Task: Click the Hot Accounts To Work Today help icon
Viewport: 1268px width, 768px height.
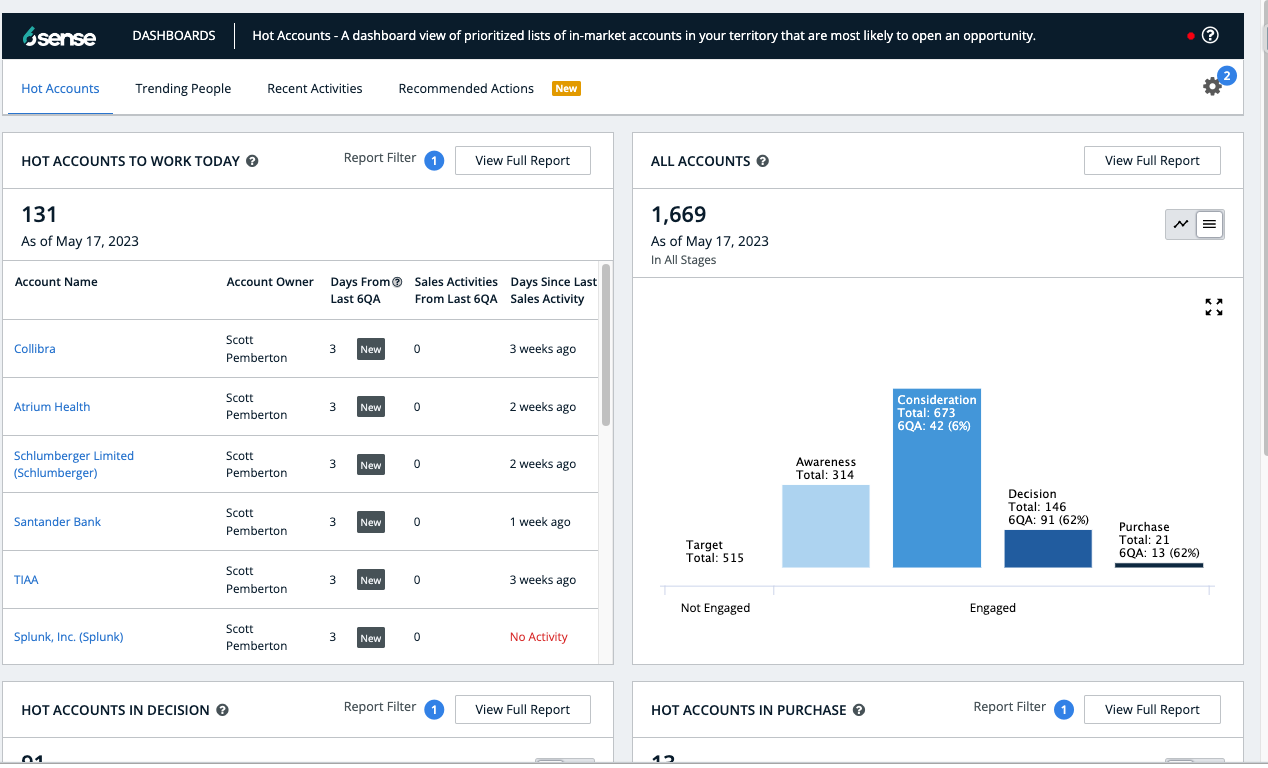Action: (252, 161)
